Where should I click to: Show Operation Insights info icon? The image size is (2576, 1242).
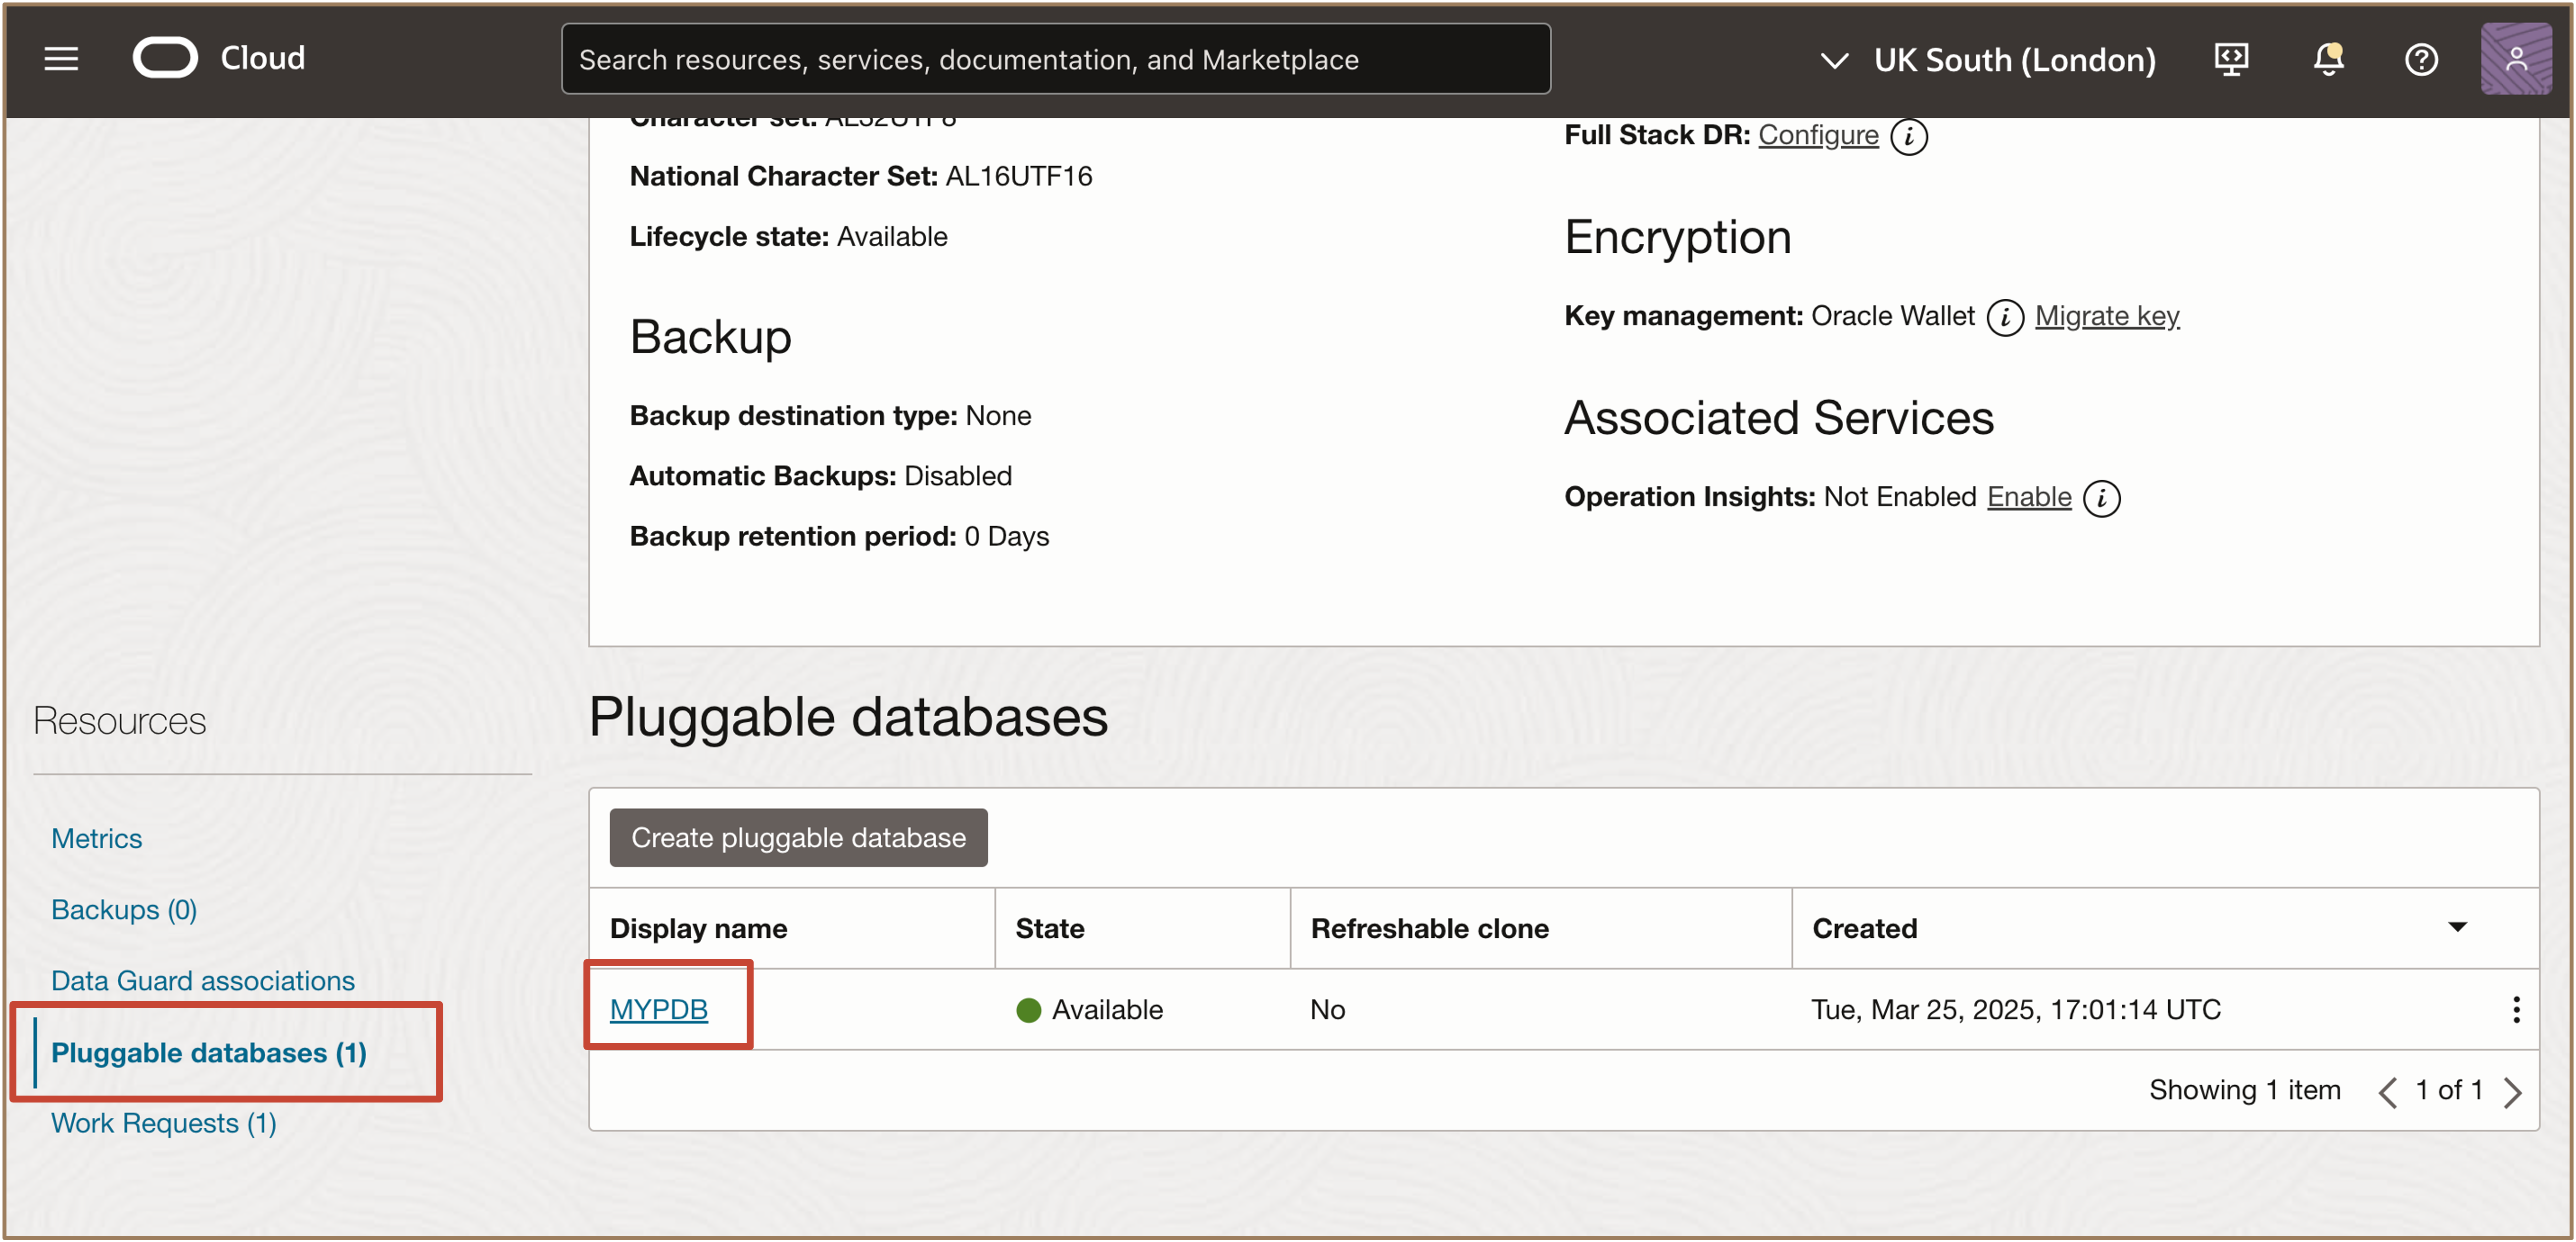(x=2101, y=497)
